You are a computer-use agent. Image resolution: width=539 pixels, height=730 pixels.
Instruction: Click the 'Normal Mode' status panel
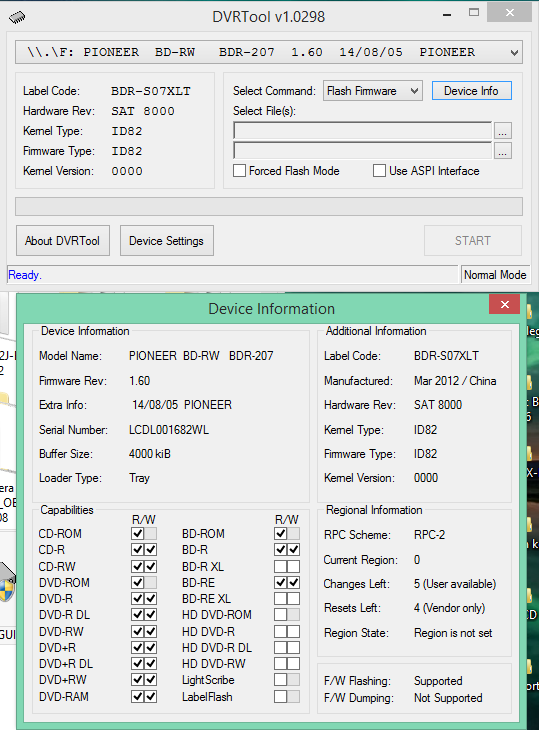[495, 275]
